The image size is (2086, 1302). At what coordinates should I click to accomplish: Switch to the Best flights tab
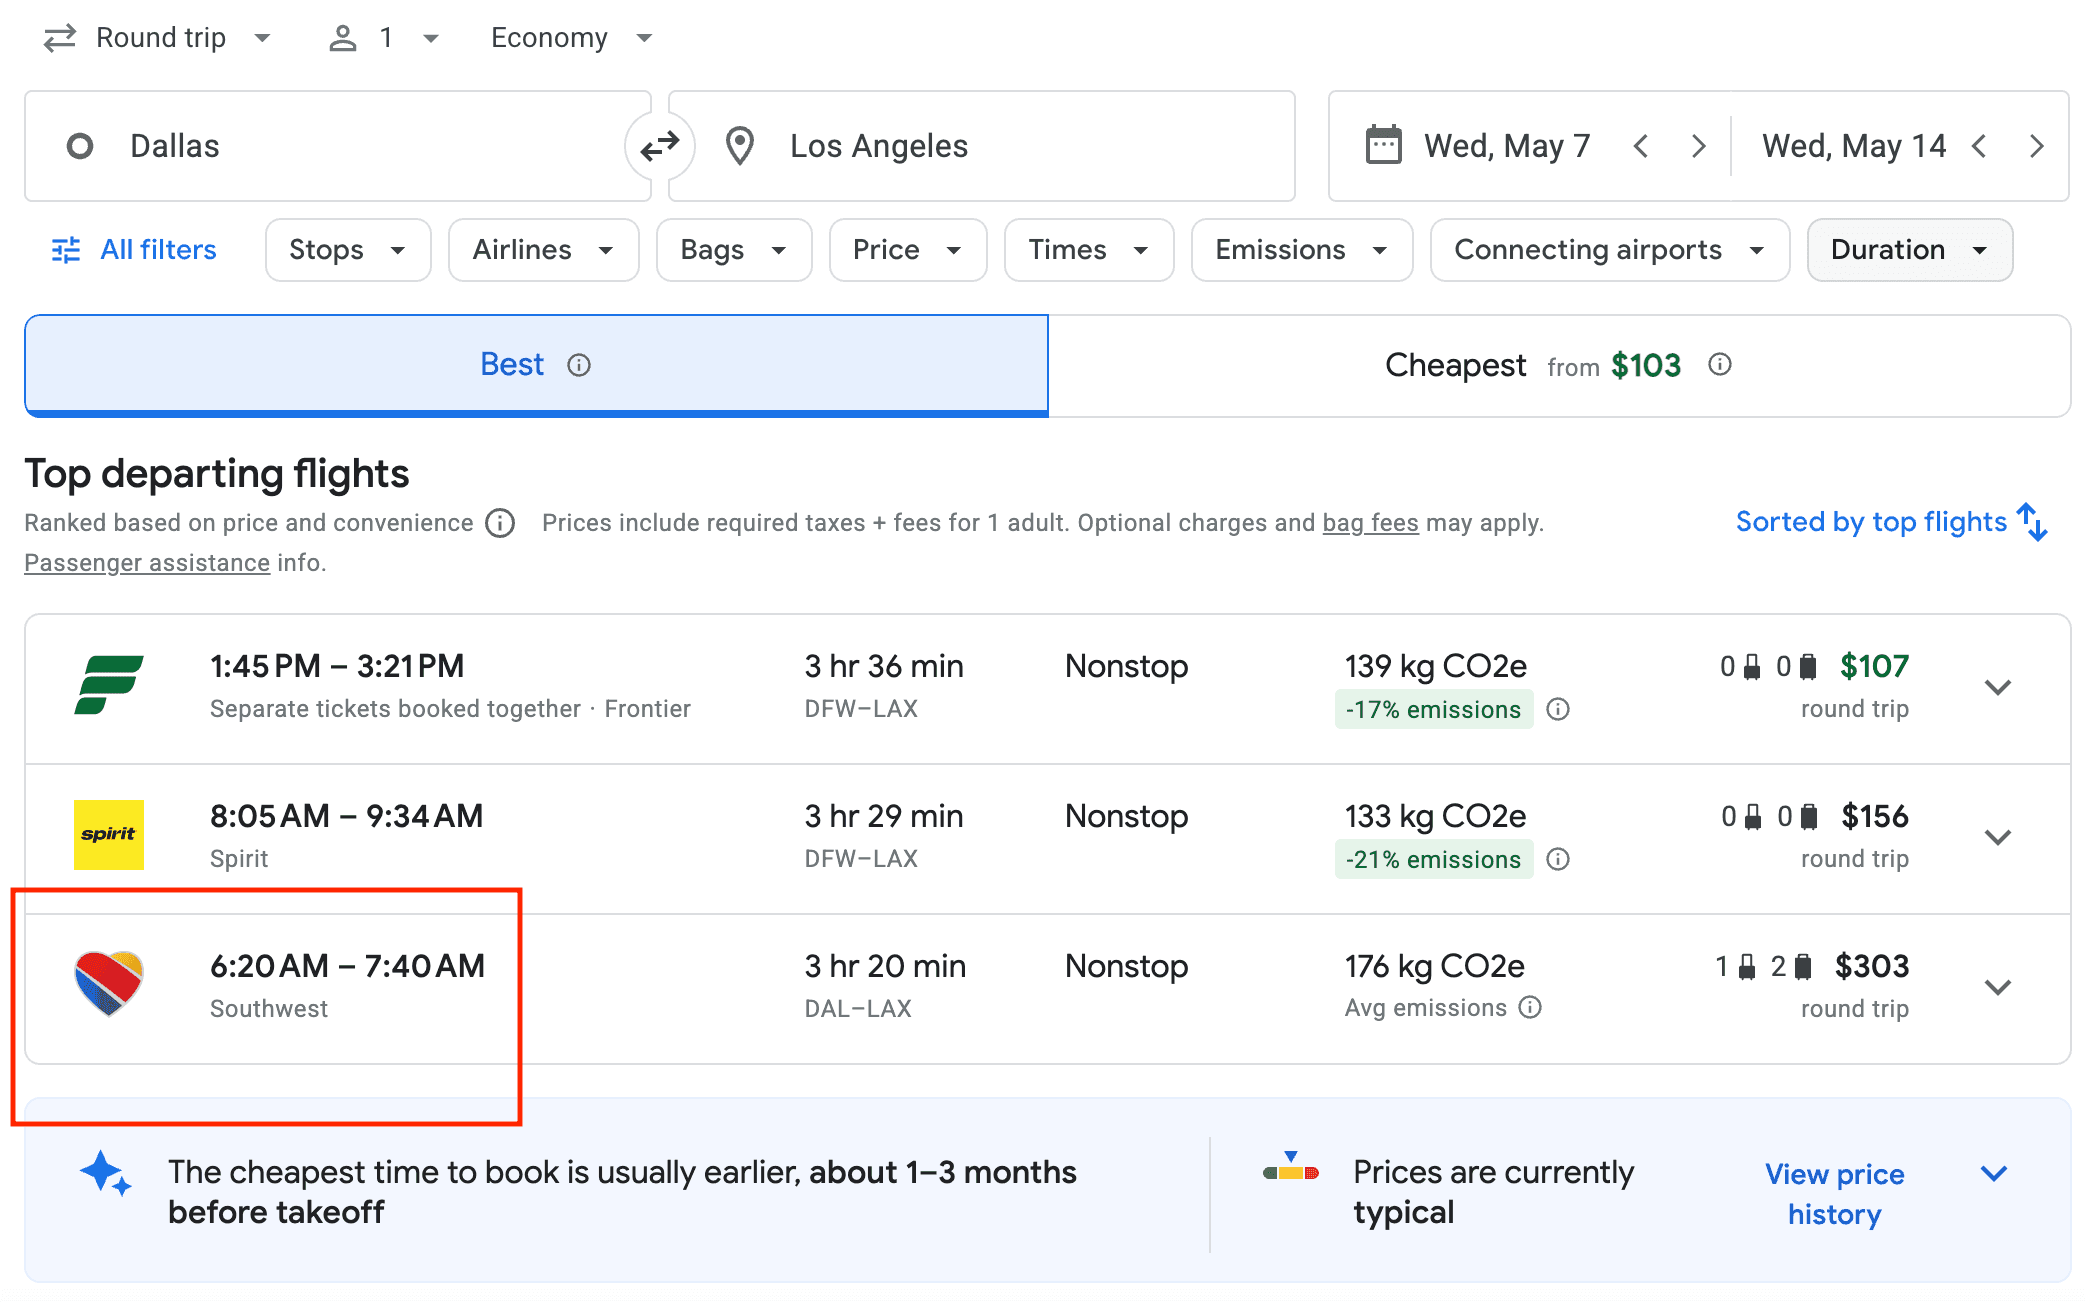[x=537, y=365]
